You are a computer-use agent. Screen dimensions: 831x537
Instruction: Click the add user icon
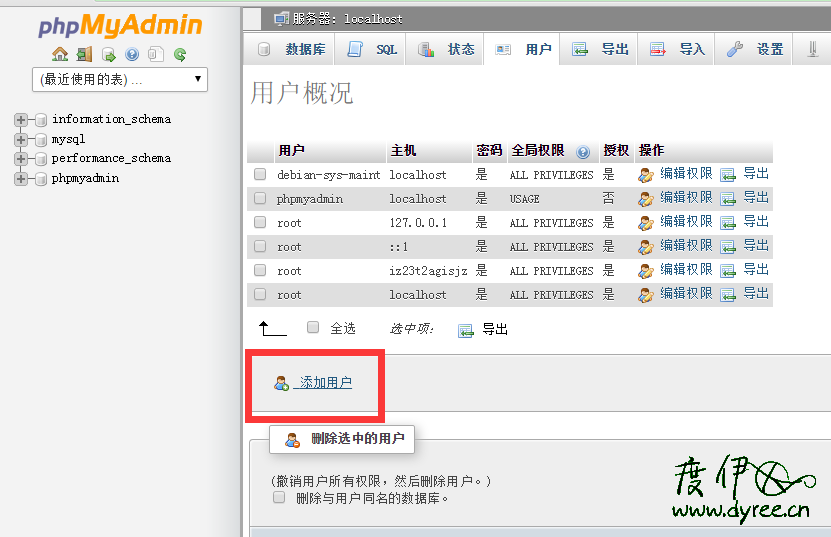[x=281, y=383]
